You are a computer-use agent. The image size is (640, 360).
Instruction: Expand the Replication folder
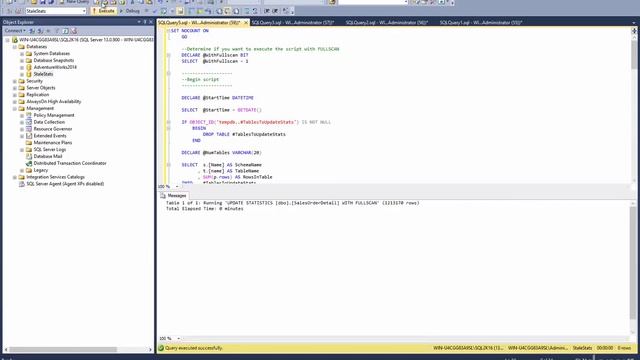click(15, 95)
